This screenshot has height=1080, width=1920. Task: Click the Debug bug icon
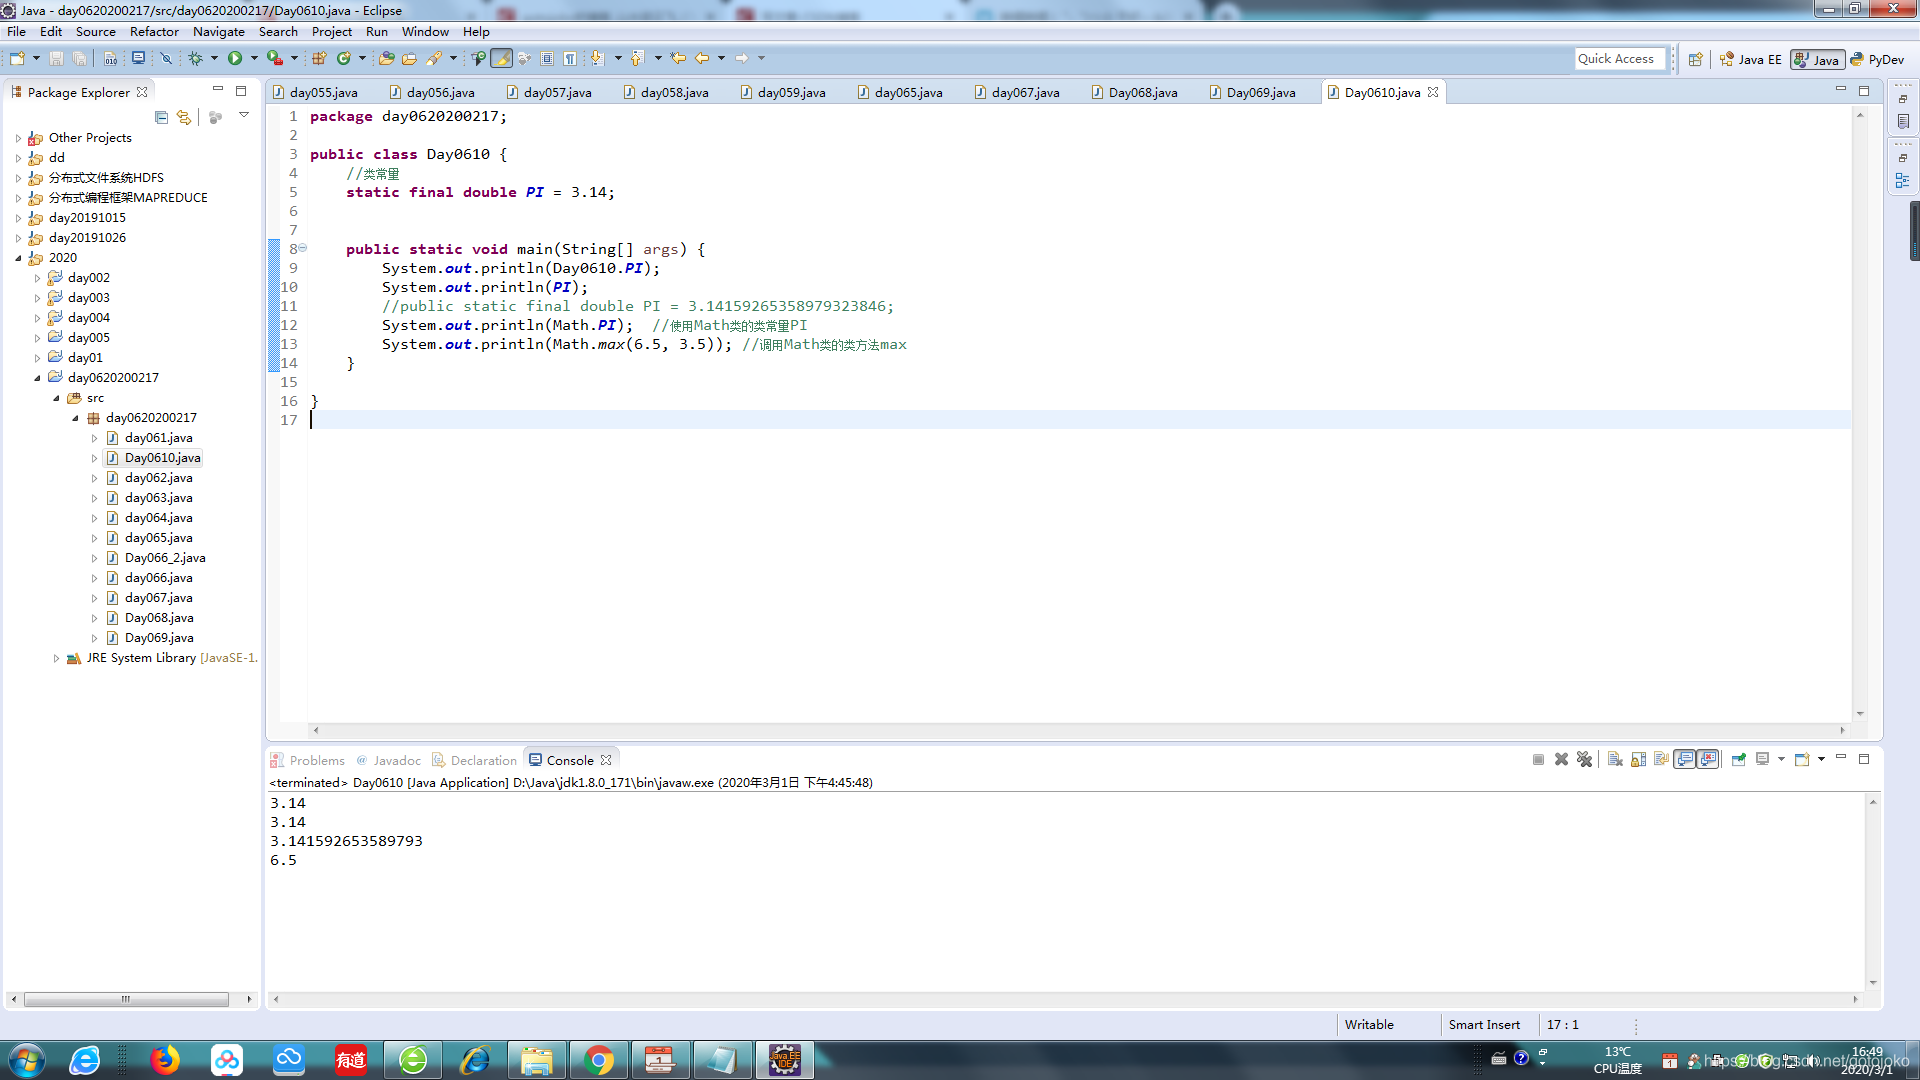tap(196, 59)
